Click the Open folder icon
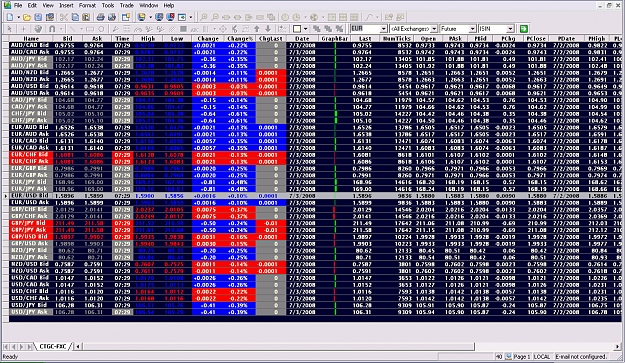The height and width of the screenshot is (363, 625). [x=27, y=17]
